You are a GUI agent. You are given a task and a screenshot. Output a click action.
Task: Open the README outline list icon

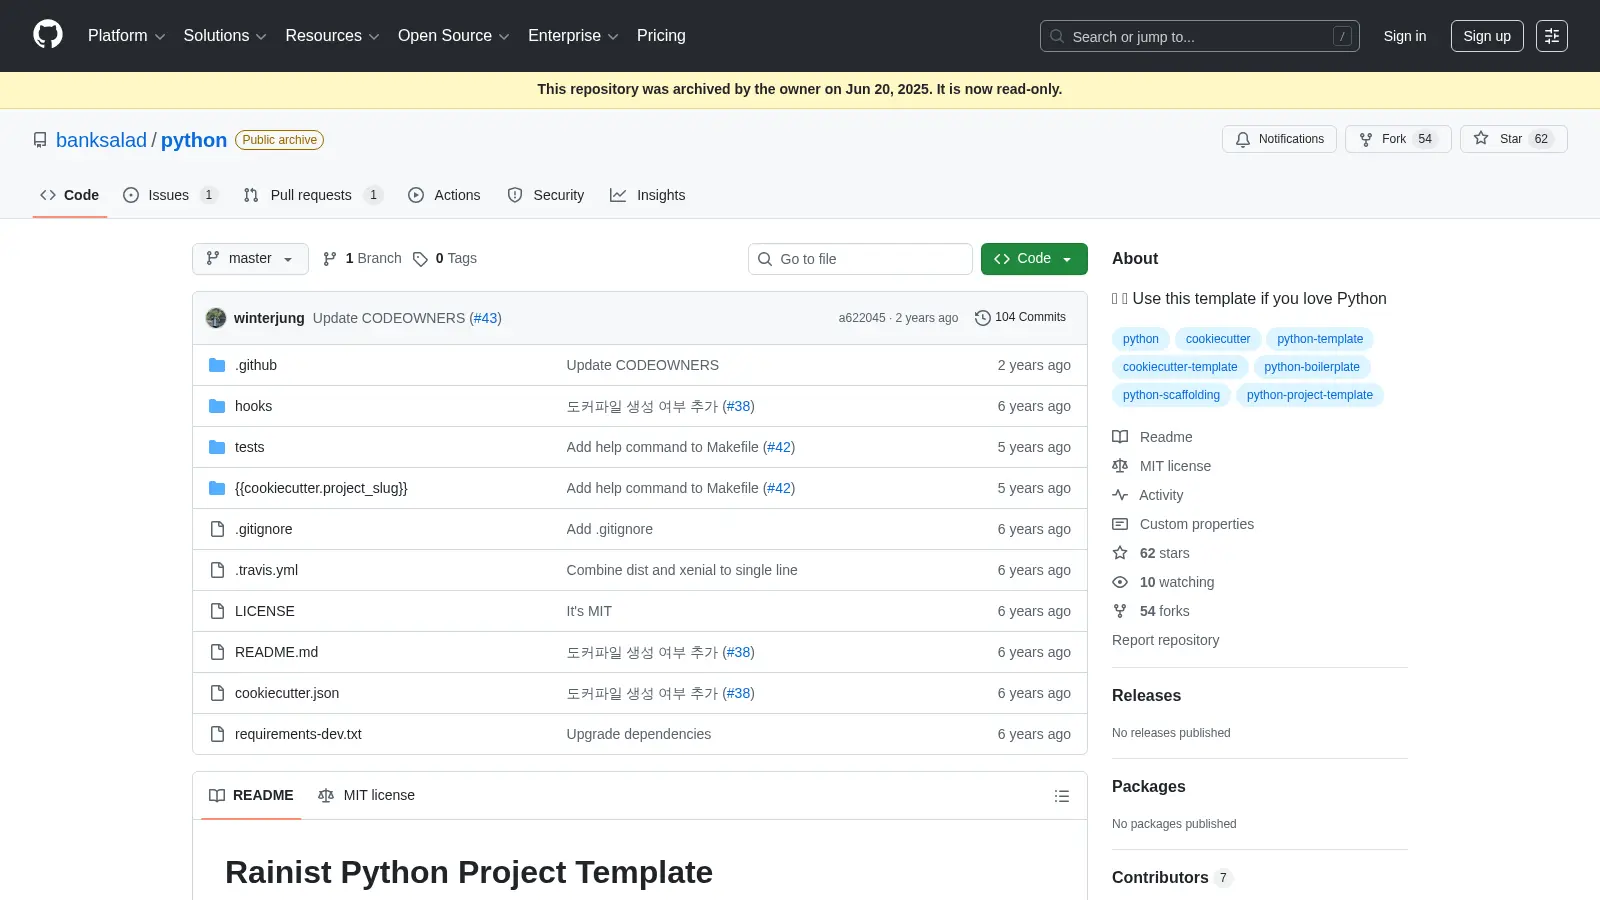[1062, 796]
